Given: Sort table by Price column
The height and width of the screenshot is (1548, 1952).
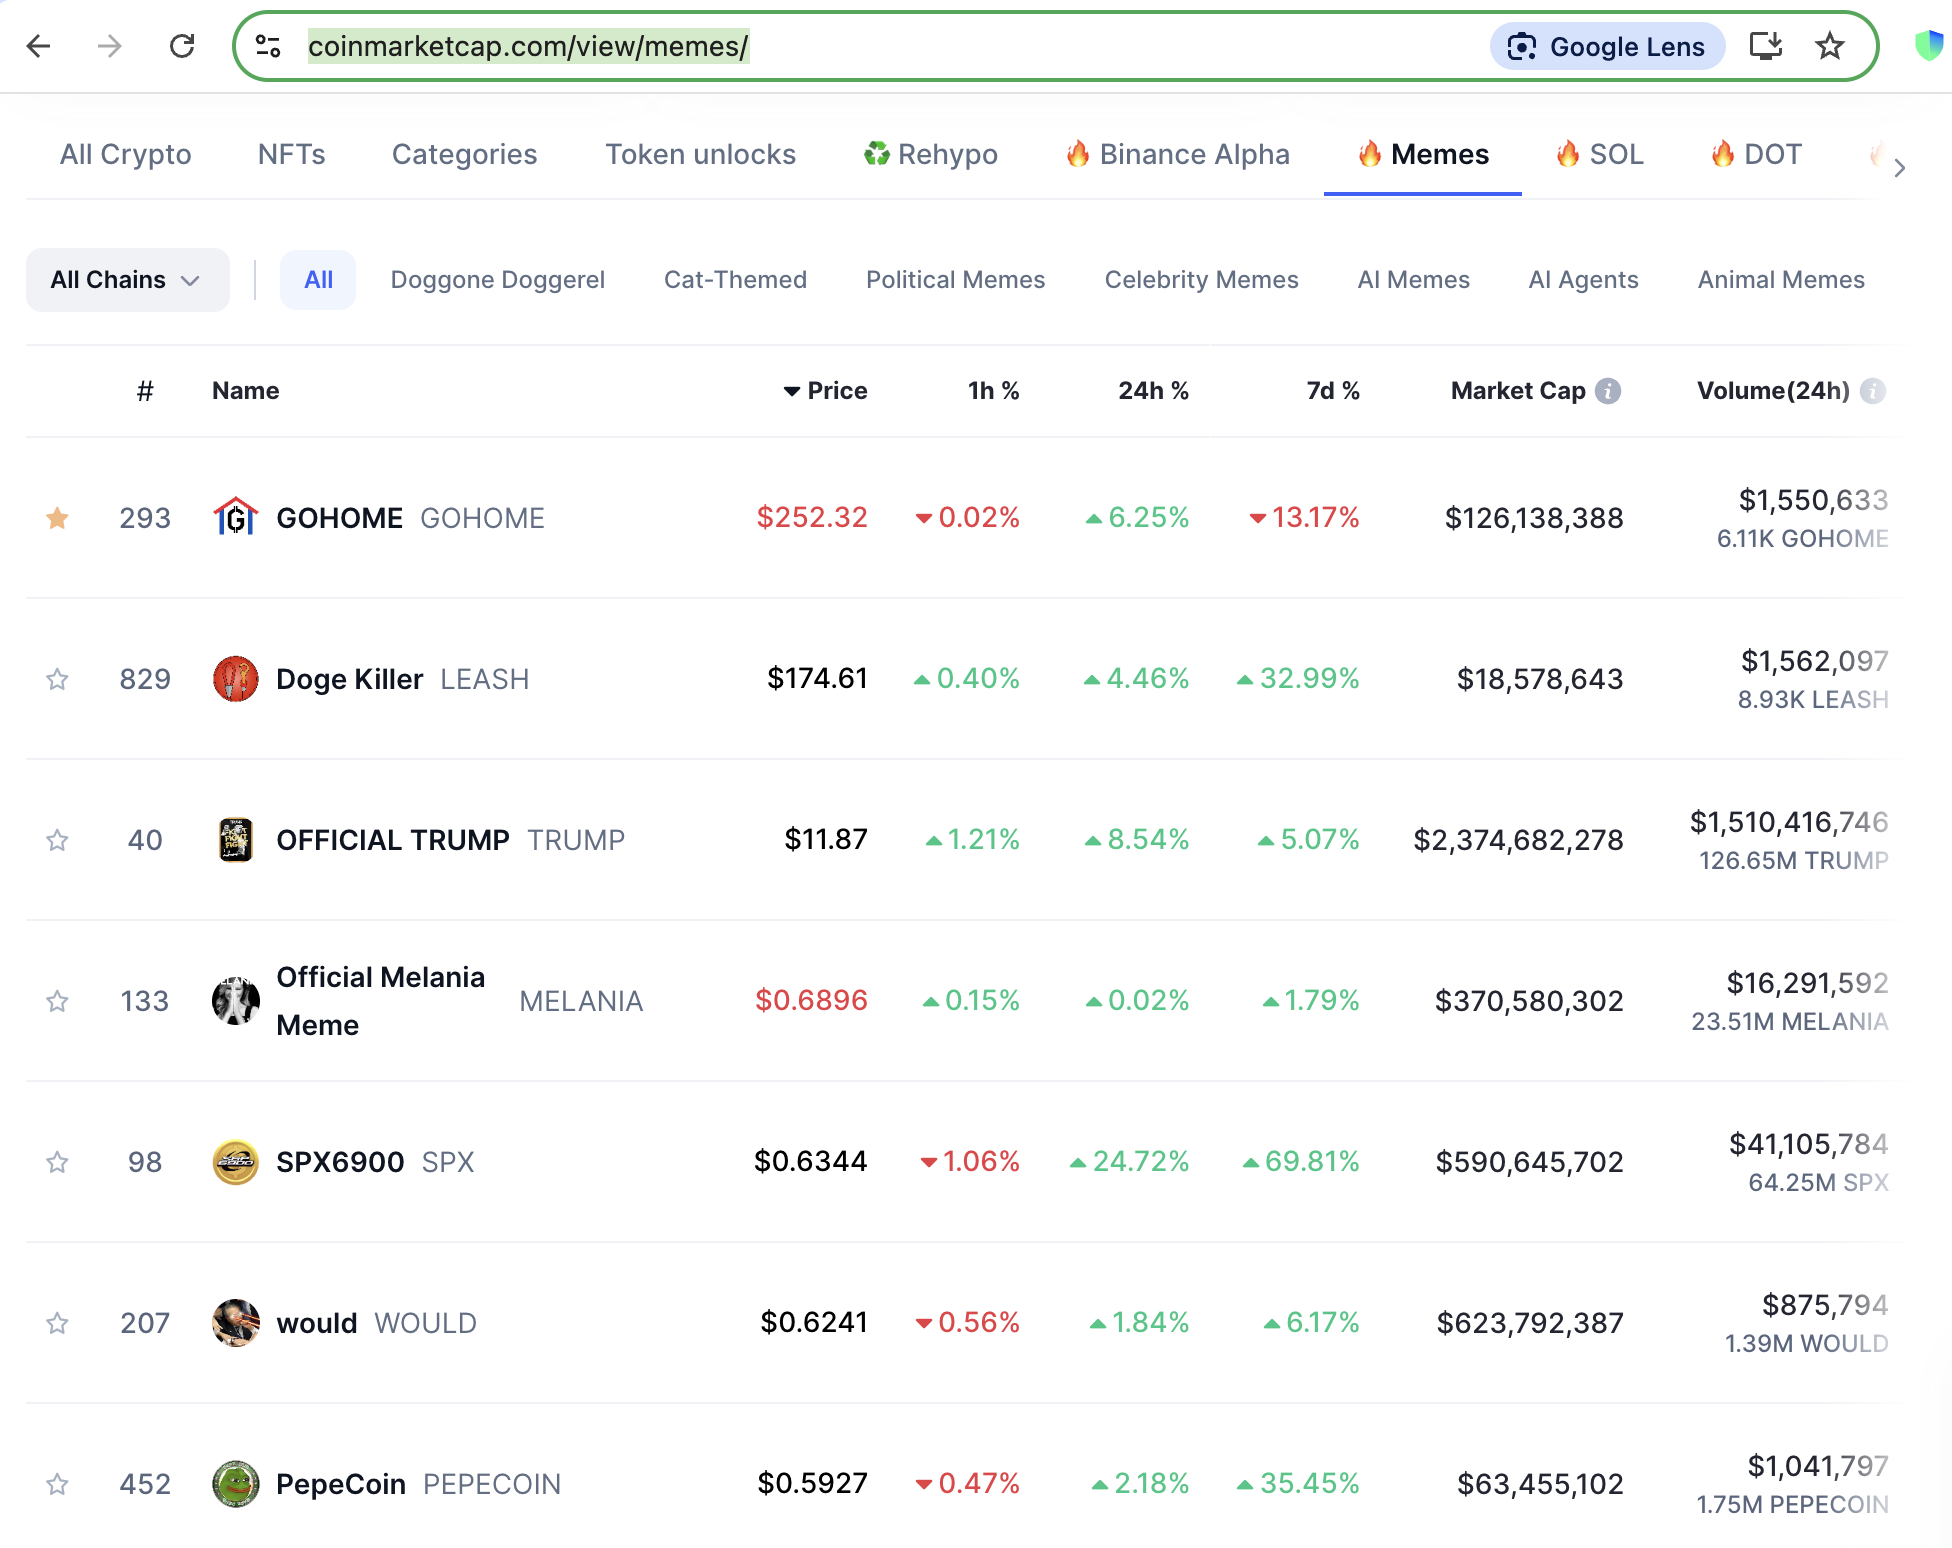Looking at the screenshot, I should tap(825, 391).
